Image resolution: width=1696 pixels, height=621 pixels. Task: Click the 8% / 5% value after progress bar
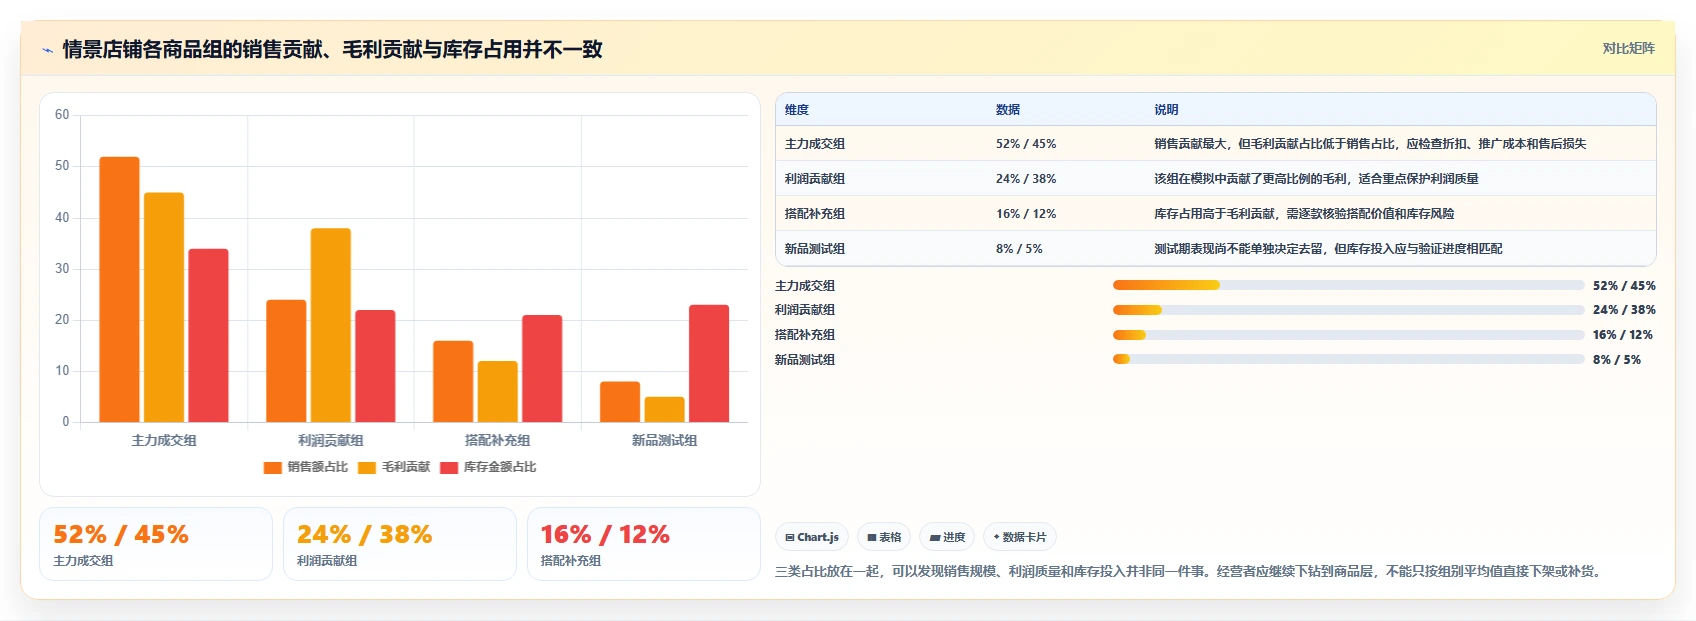click(1617, 360)
